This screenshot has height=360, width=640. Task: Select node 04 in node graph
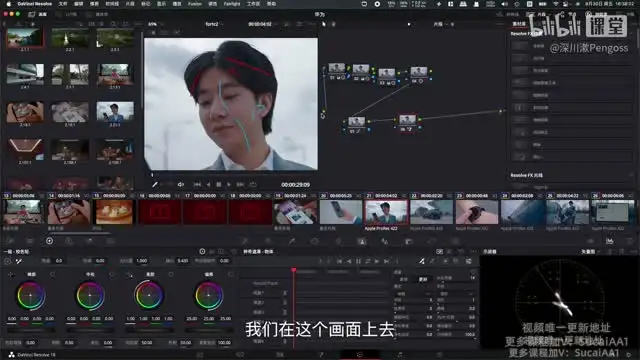click(x=419, y=72)
